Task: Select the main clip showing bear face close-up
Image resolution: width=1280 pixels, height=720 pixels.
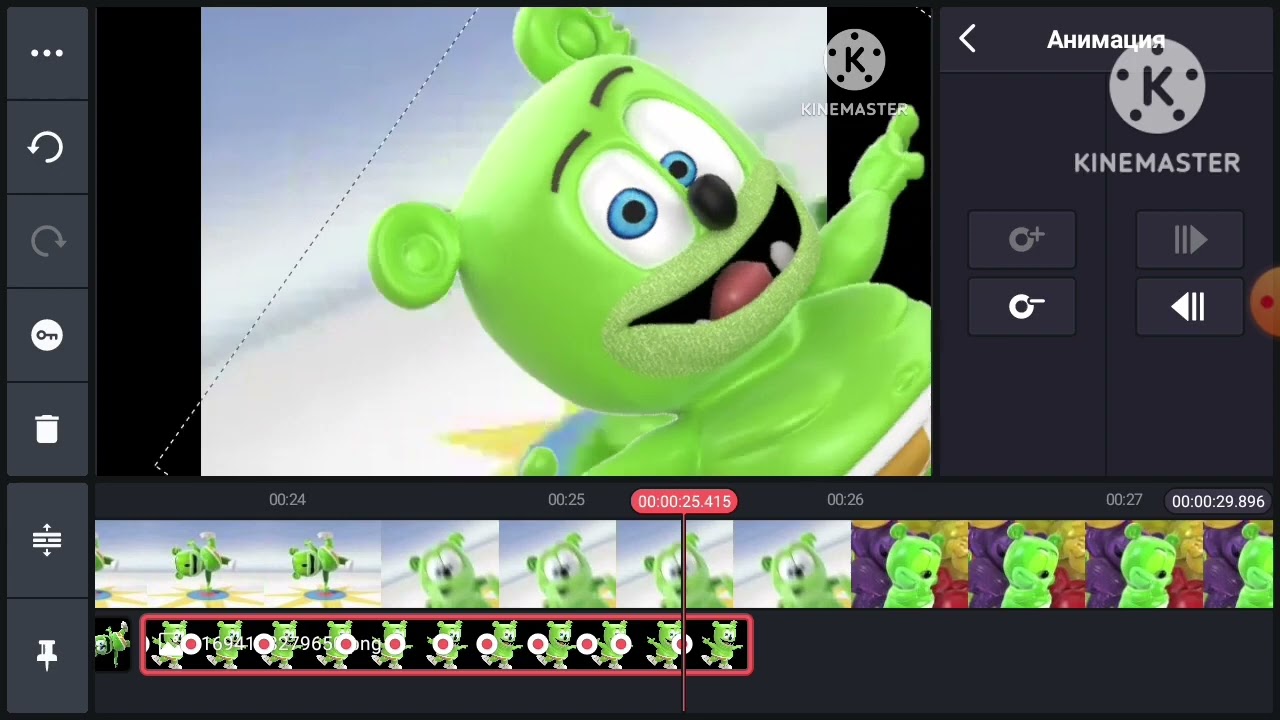Action: click(x=616, y=564)
